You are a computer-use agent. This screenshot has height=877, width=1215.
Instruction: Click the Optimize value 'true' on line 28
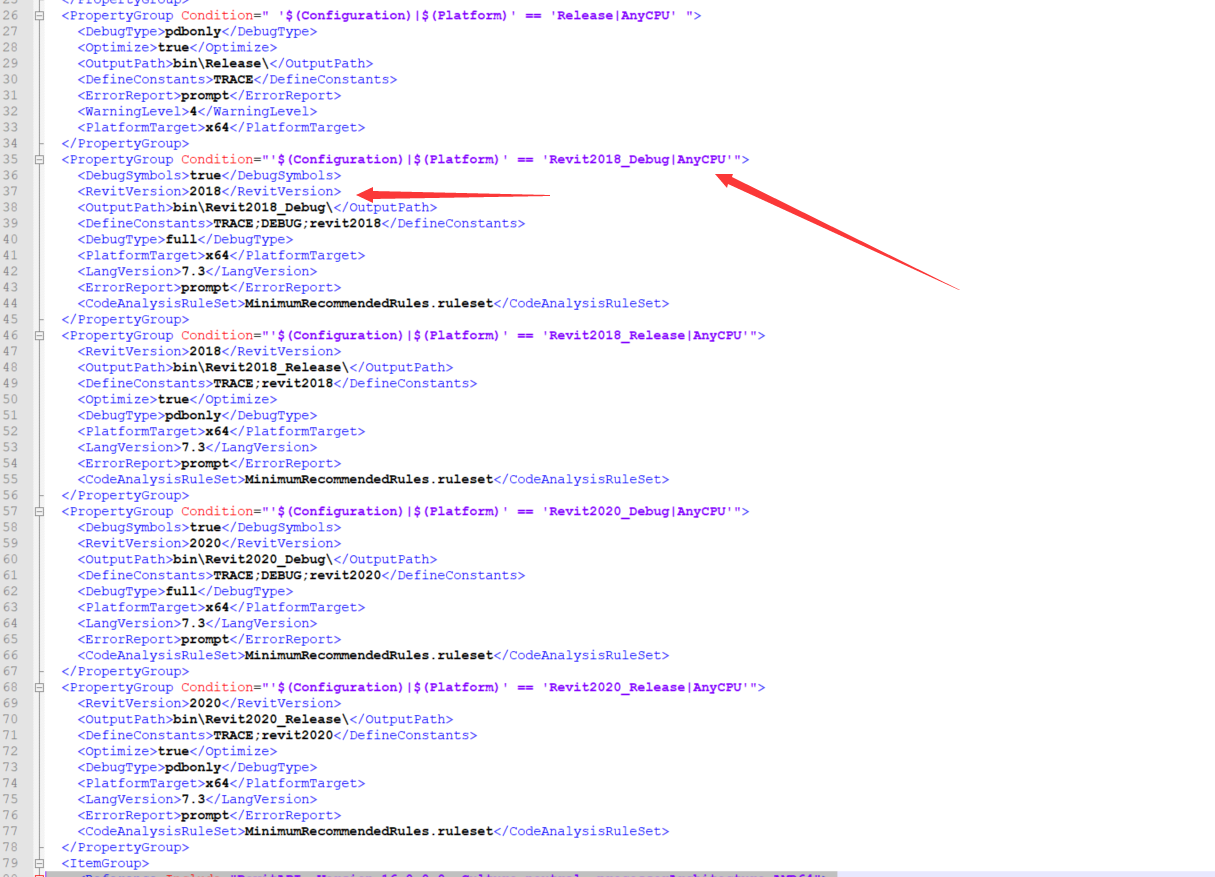(173, 48)
